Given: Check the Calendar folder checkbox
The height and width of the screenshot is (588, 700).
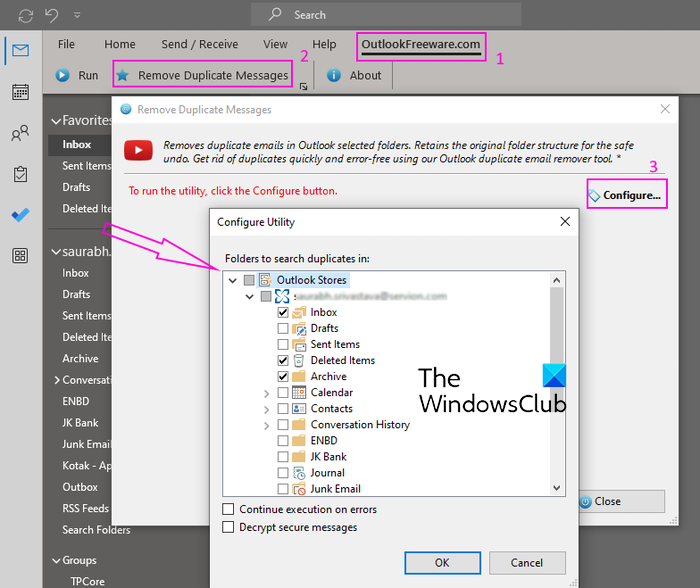Looking at the screenshot, I should coord(283,392).
